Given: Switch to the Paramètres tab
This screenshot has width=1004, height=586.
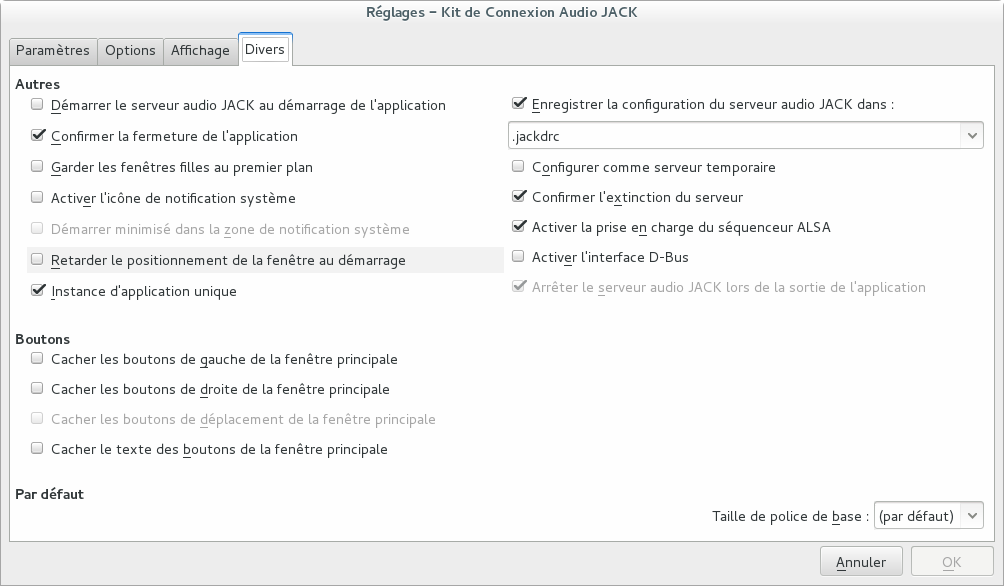Looking at the screenshot, I should click(53, 50).
